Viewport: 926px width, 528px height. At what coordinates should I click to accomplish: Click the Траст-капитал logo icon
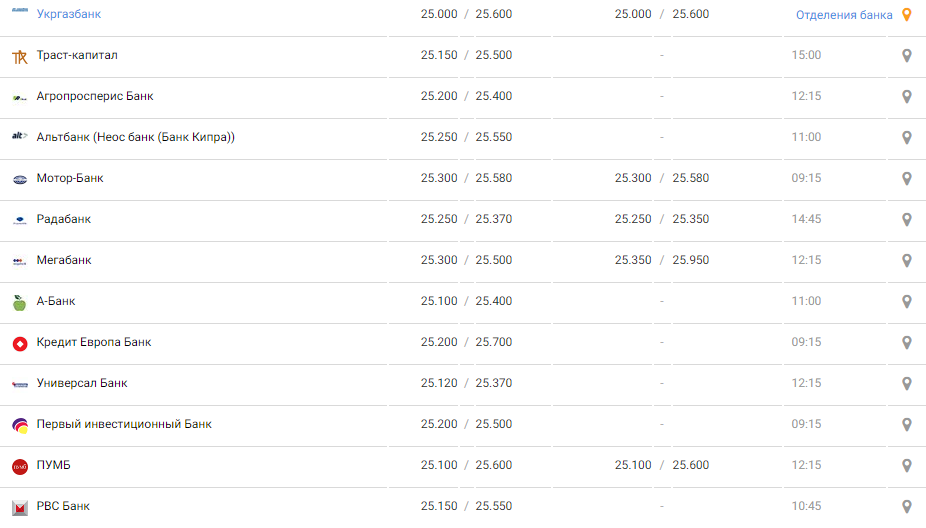pos(20,56)
